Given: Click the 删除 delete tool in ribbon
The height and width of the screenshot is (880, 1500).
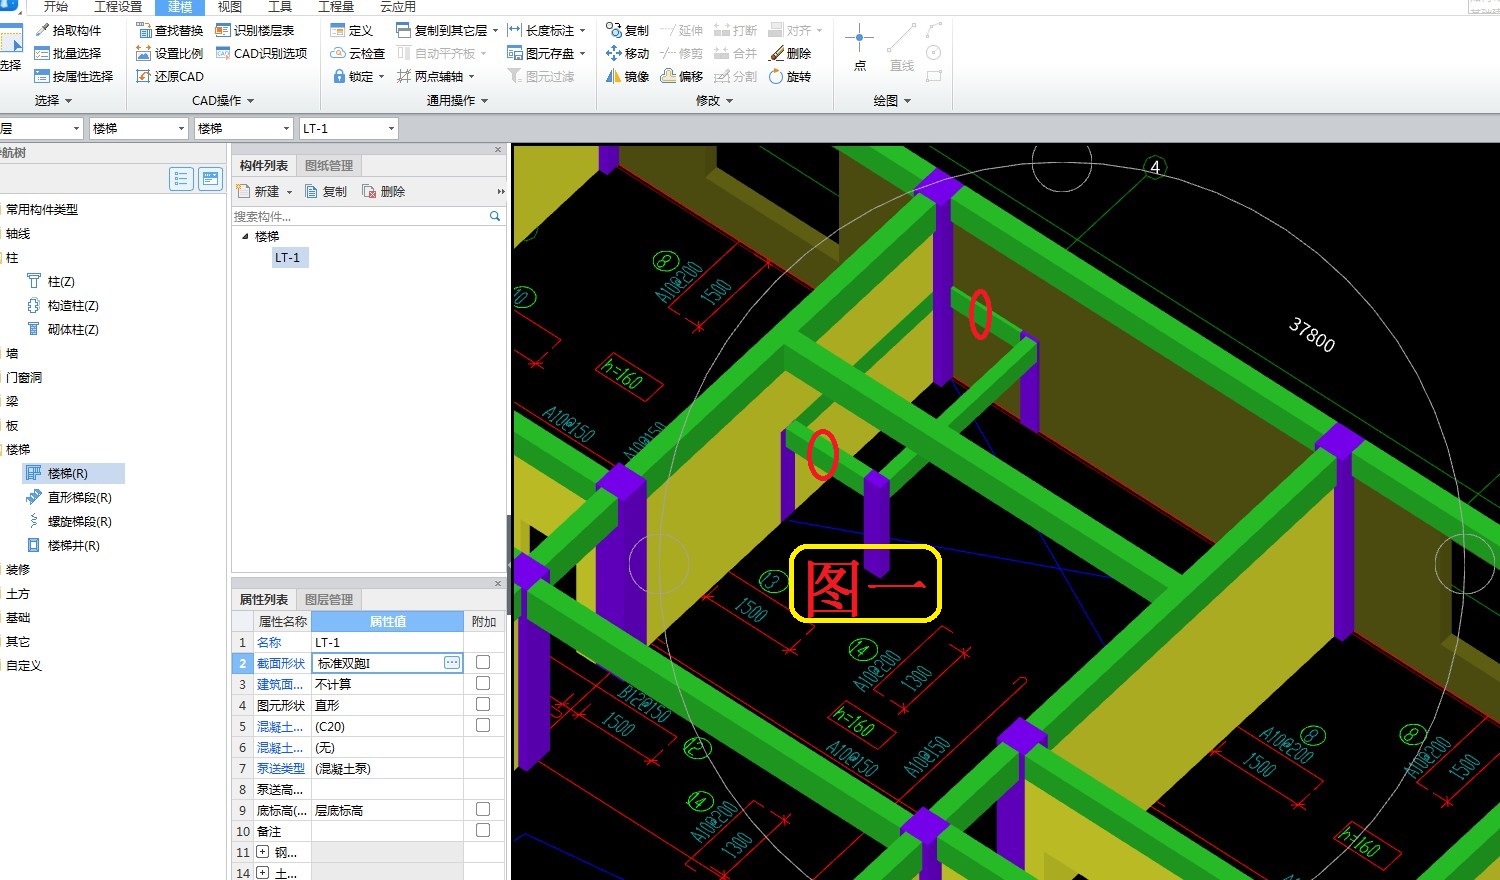Looking at the screenshot, I should point(789,53).
